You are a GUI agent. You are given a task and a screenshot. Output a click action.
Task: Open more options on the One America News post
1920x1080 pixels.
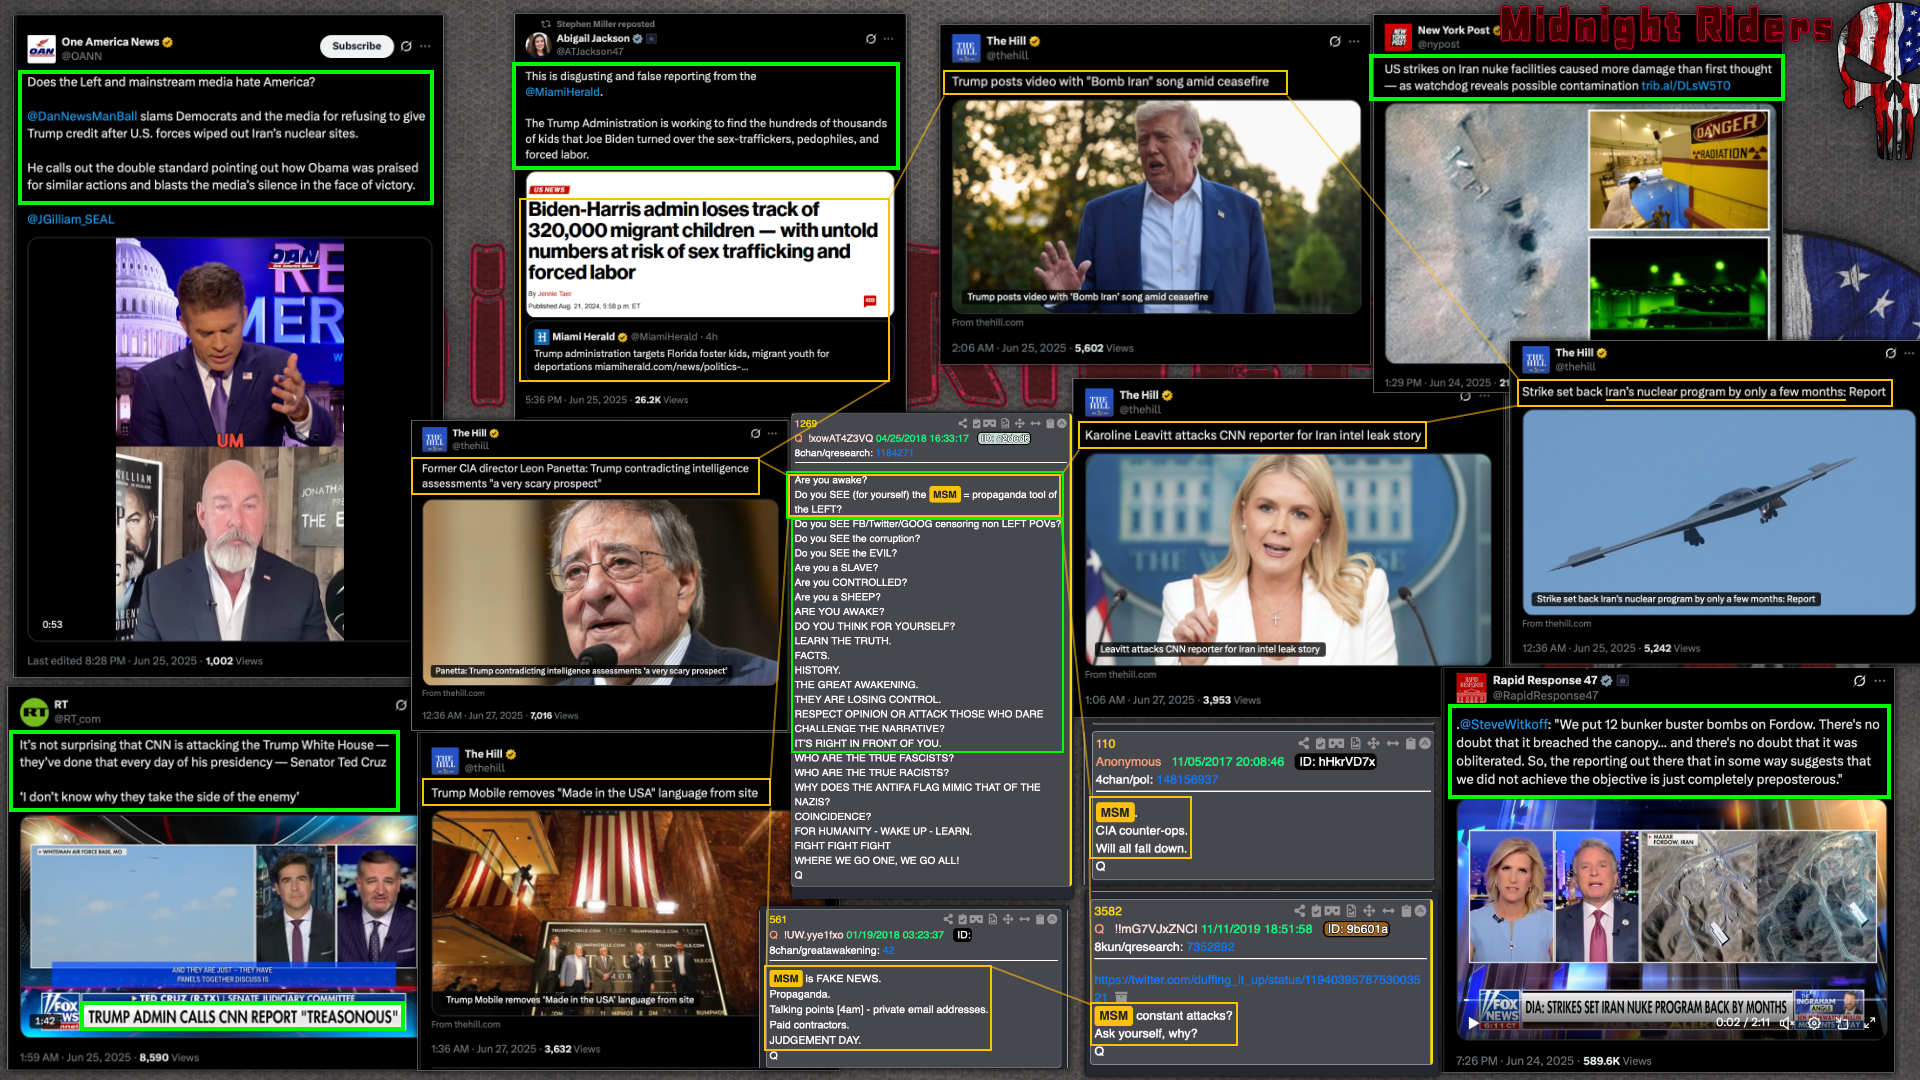[x=425, y=46]
